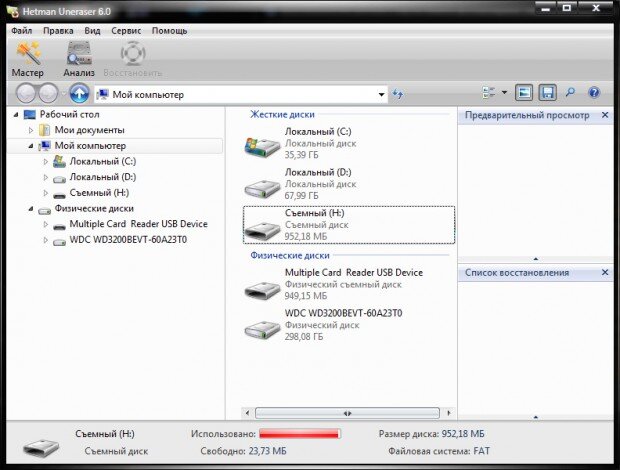Screen dimensions: 620x470
Task: Expand the Мои документы tree node
Action: point(31,130)
